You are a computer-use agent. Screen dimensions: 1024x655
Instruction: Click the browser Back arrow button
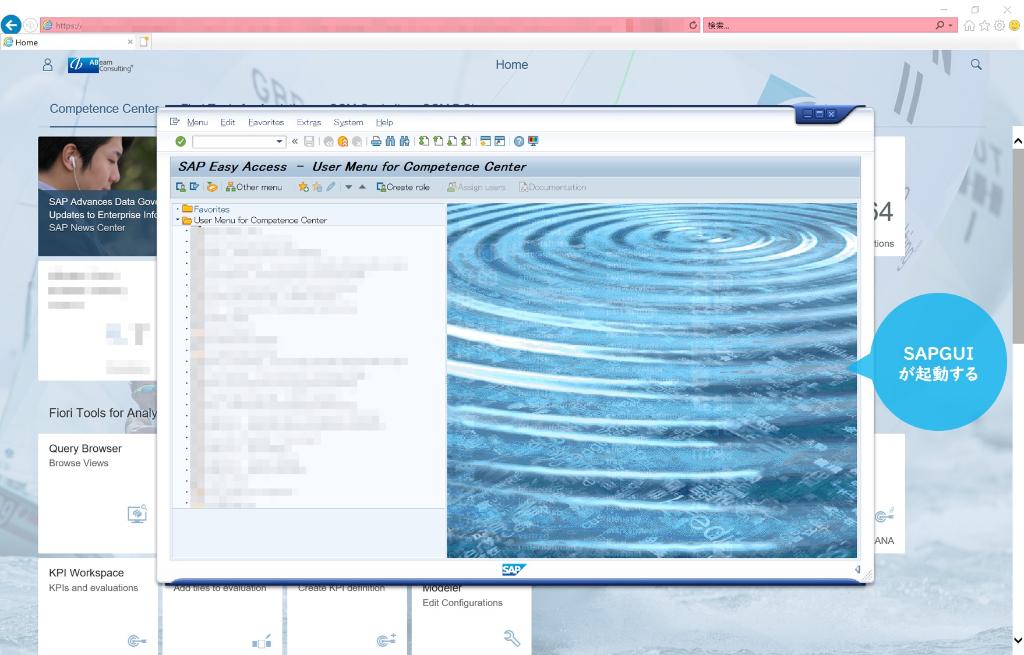(11, 25)
